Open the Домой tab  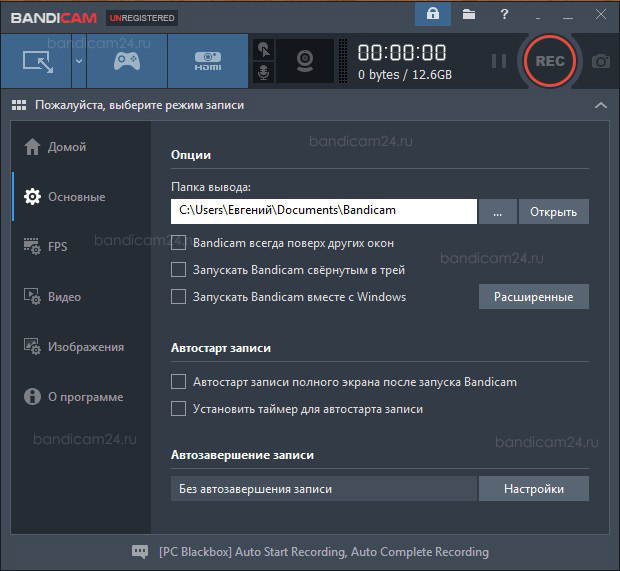pyautogui.click(x=81, y=147)
